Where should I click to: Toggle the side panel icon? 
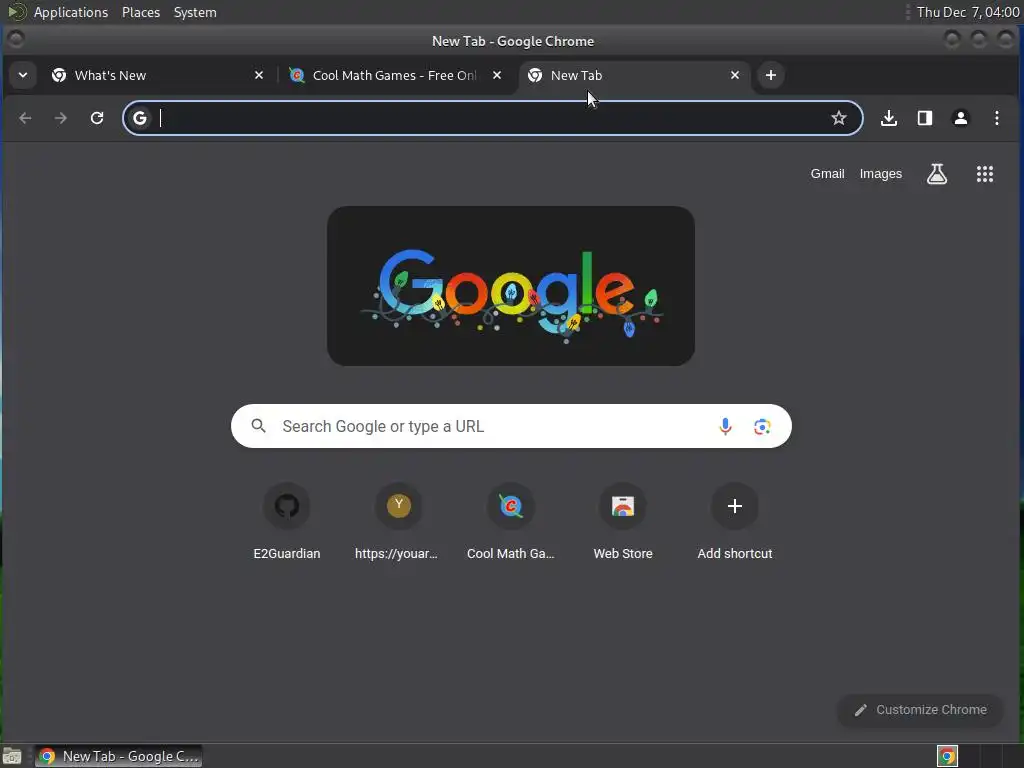point(925,118)
